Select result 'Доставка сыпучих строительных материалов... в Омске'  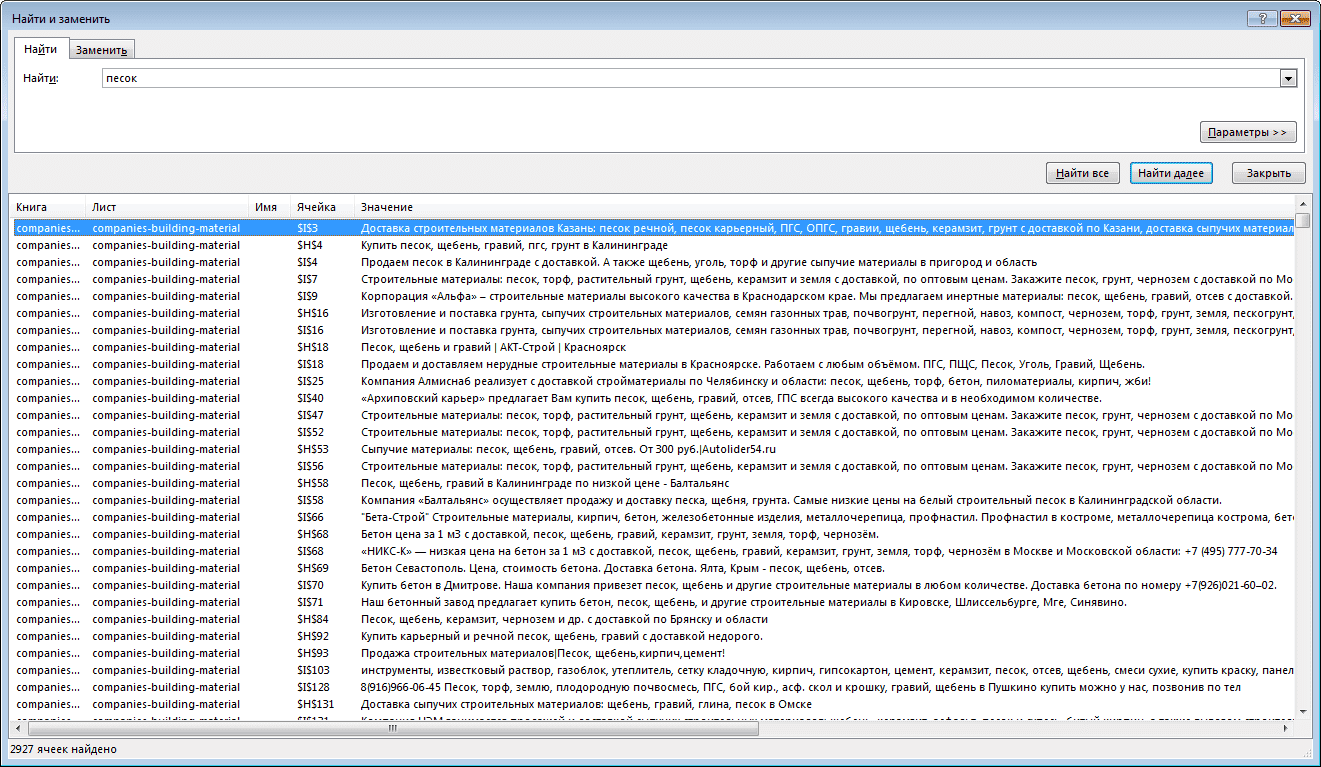(652, 704)
